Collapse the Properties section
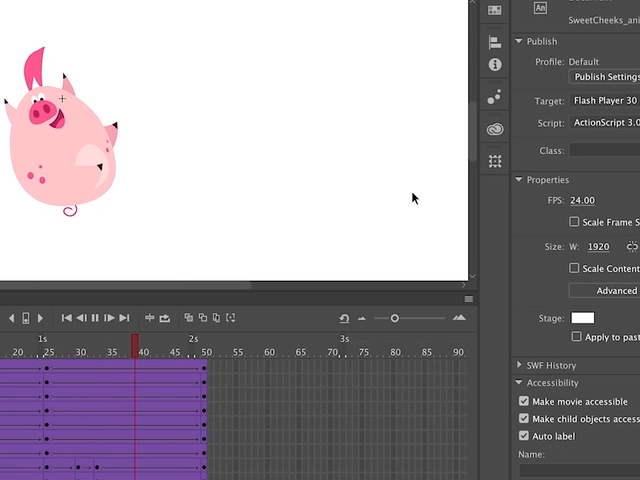Image resolution: width=640 pixels, height=480 pixels. pyautogui.click(x=519, y=179)
